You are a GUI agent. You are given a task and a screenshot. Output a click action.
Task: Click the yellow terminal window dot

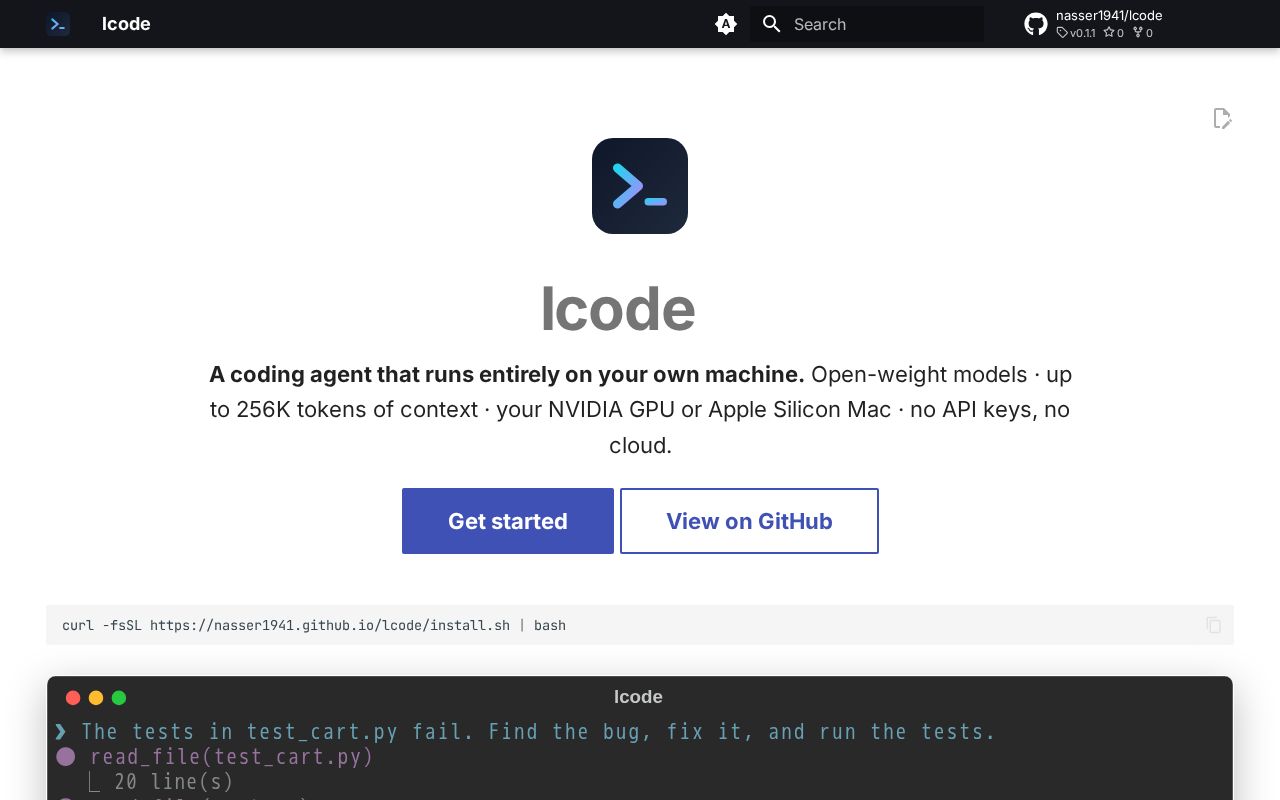[96, 698]
